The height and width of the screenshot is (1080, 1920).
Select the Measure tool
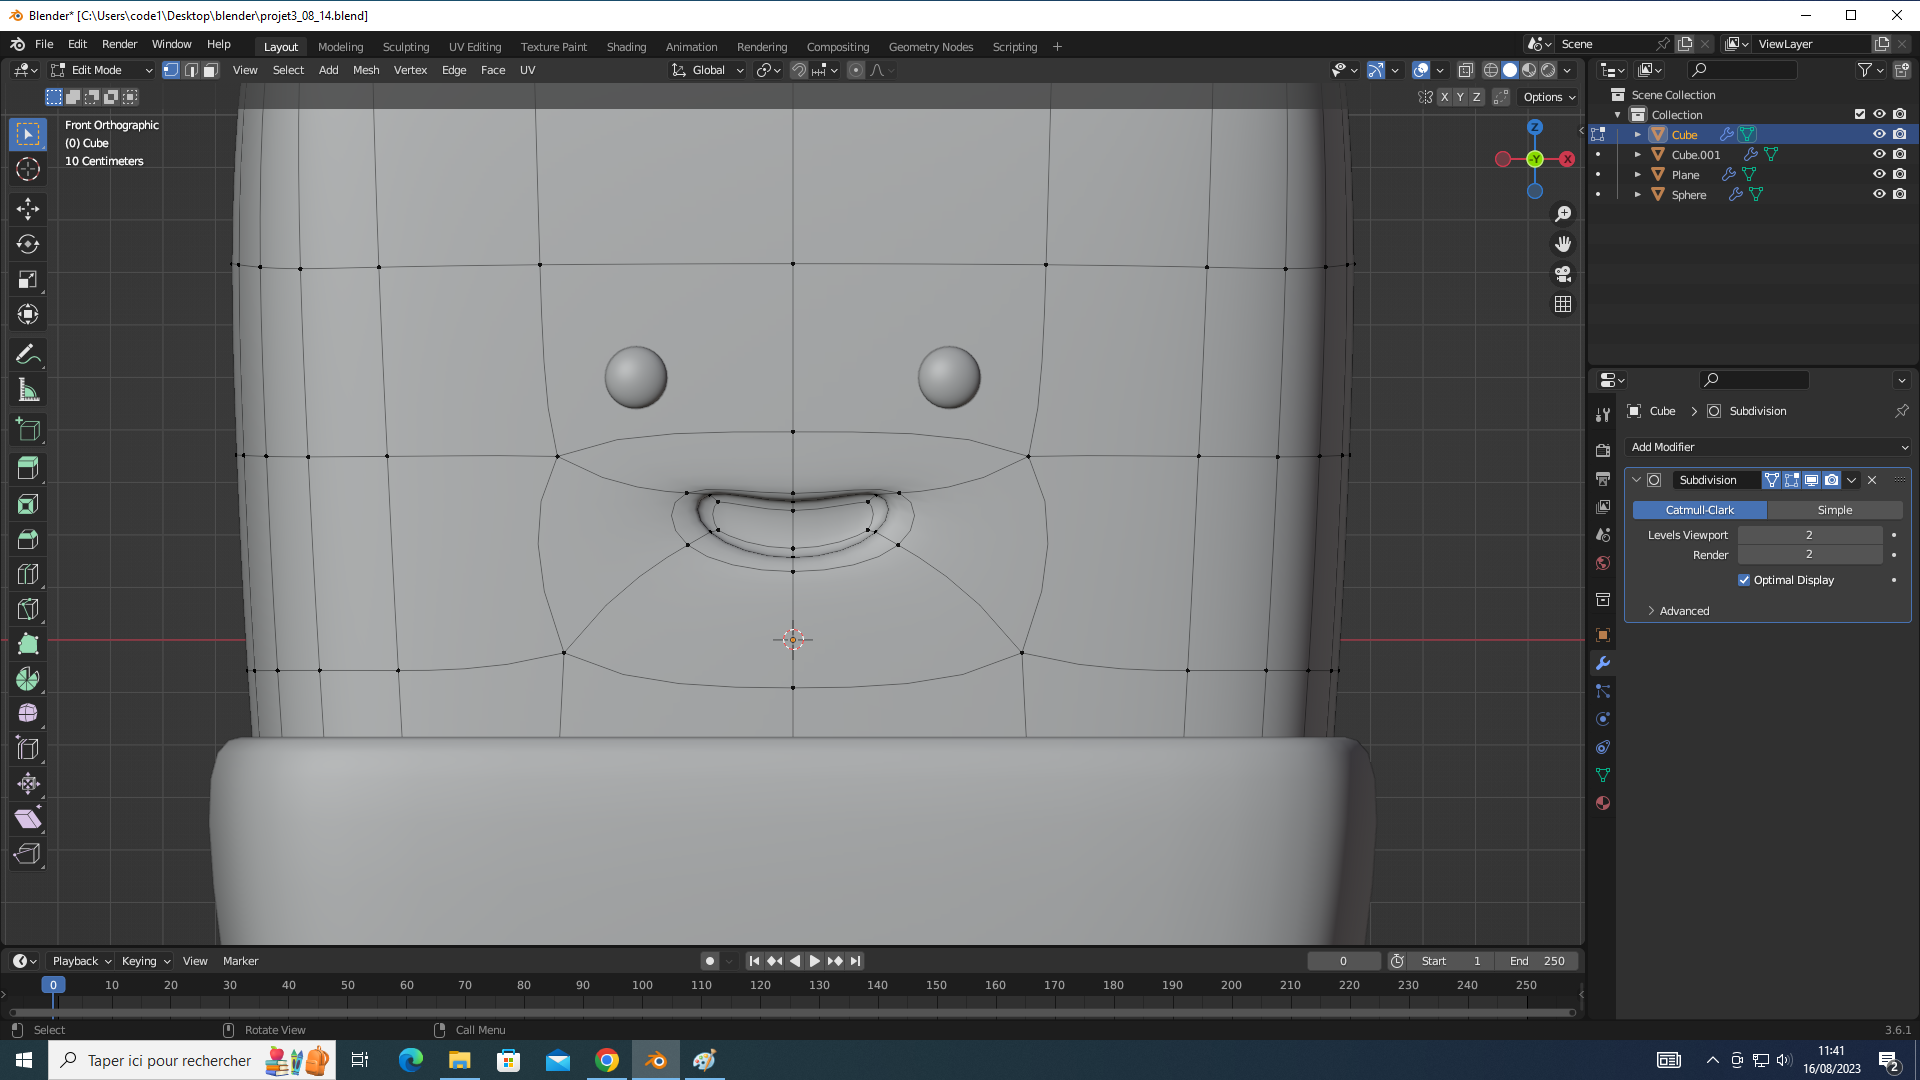(x=28, y=390)
